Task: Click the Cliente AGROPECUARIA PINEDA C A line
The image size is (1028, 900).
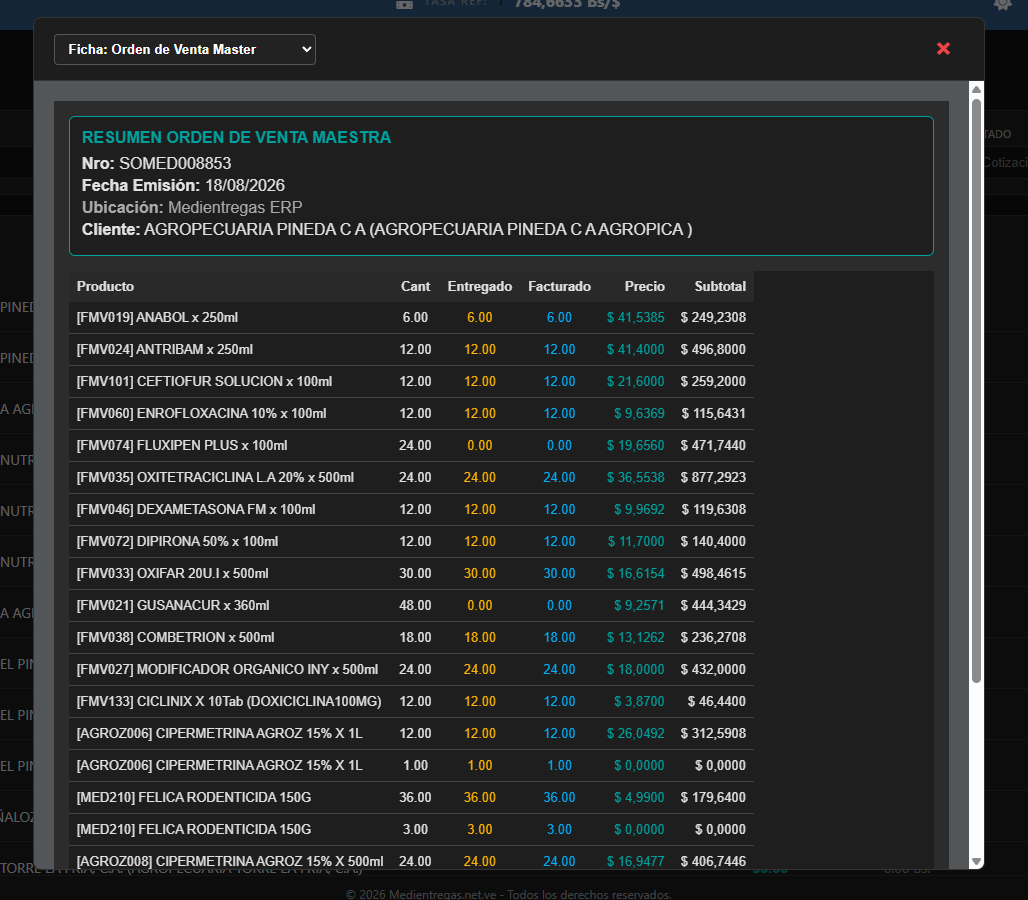Action: pyautogui.click(x=387, y=229)
